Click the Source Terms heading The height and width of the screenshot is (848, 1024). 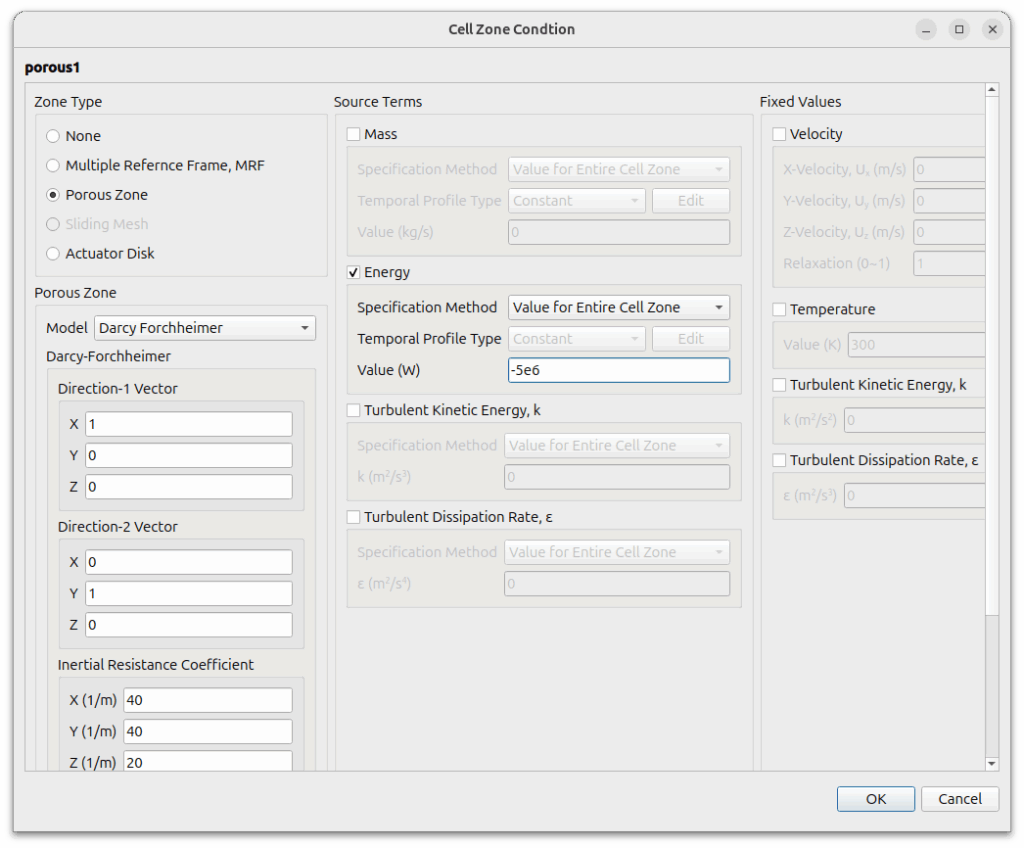pyautogui.click(x=377, y=102)
